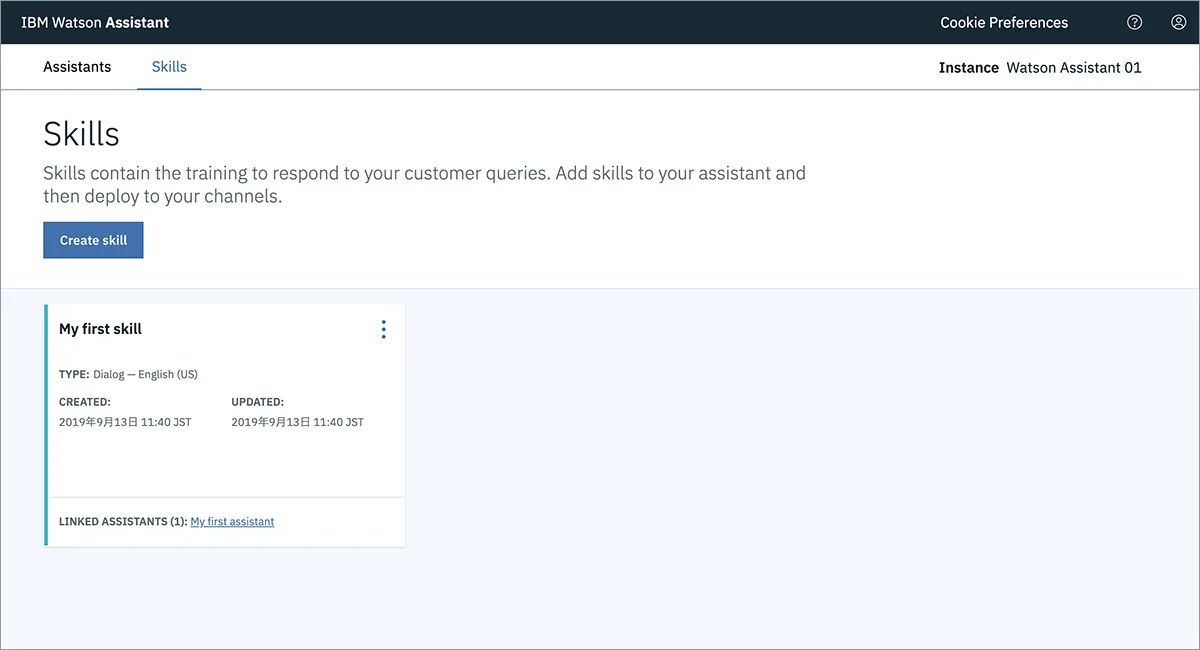Click the Skills page heading

81,134
